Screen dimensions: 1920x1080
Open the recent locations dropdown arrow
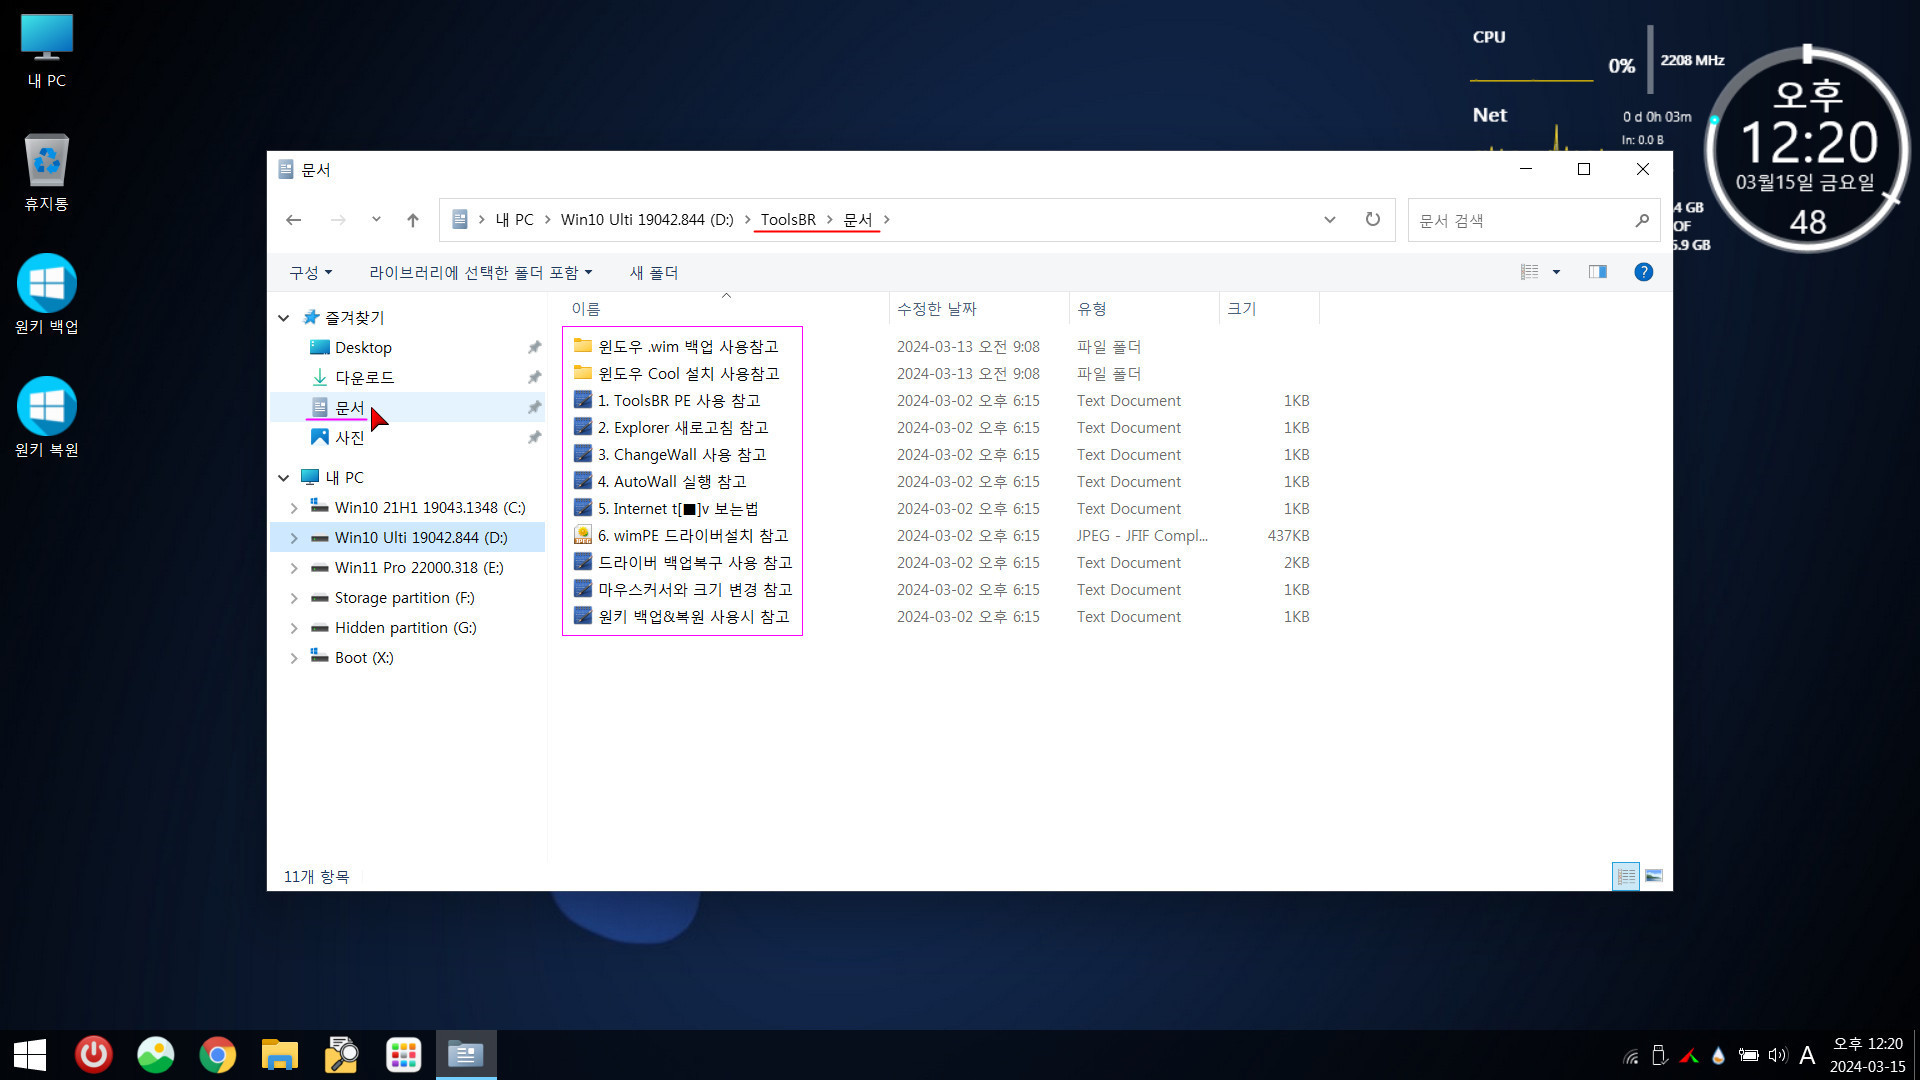coord(376,220)
